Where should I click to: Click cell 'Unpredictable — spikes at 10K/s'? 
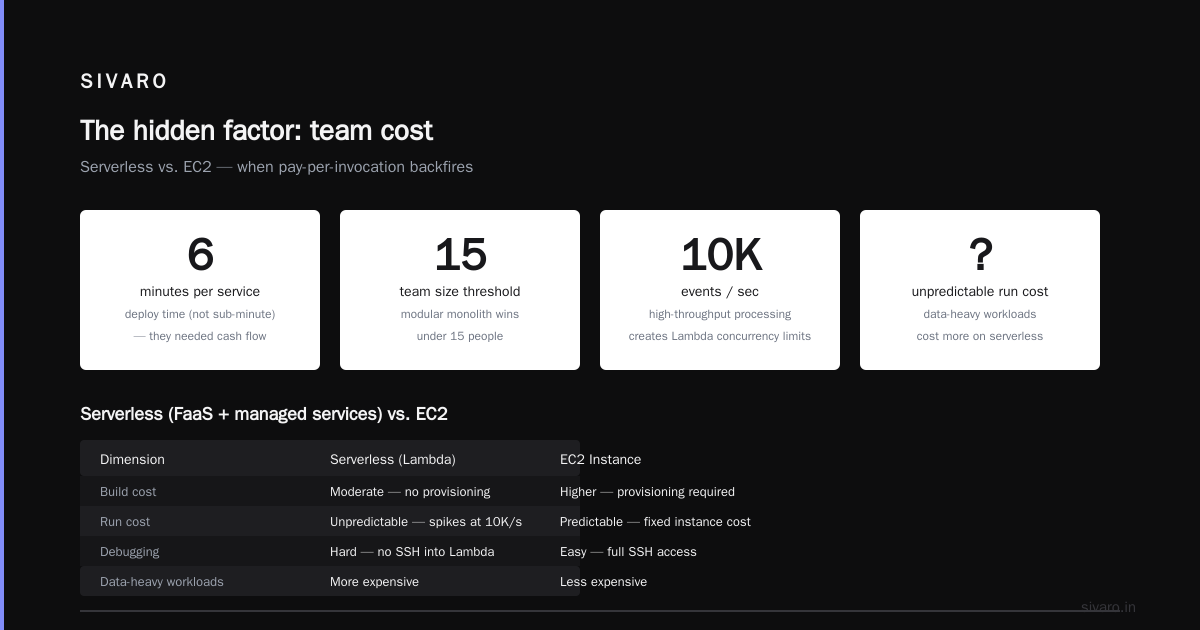click(x=426, y=522)
